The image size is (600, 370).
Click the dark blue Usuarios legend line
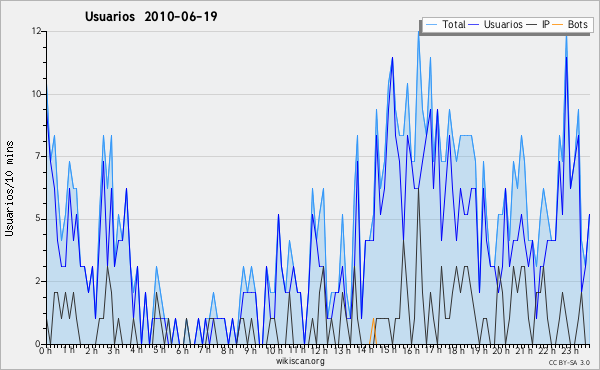coord(474,24)
